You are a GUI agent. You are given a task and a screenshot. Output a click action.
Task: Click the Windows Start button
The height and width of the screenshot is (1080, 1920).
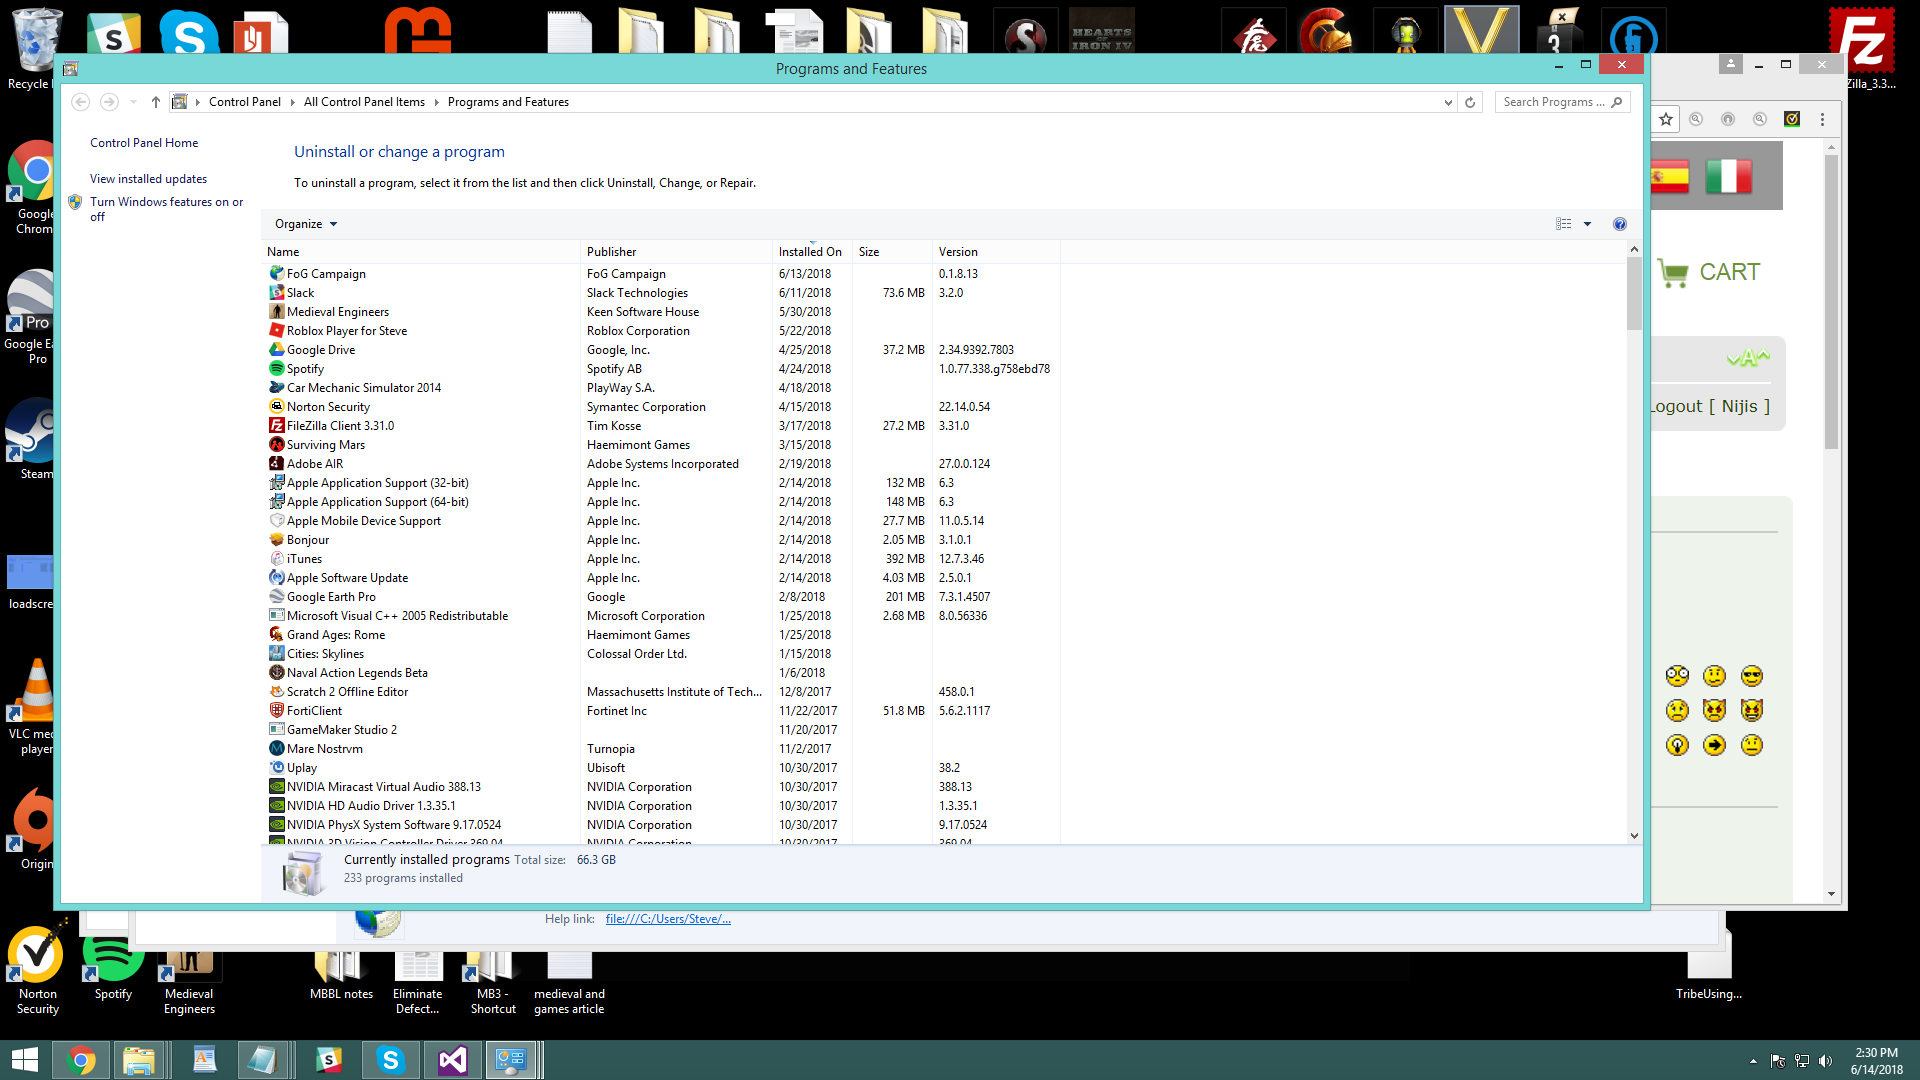pos(25,1060)
